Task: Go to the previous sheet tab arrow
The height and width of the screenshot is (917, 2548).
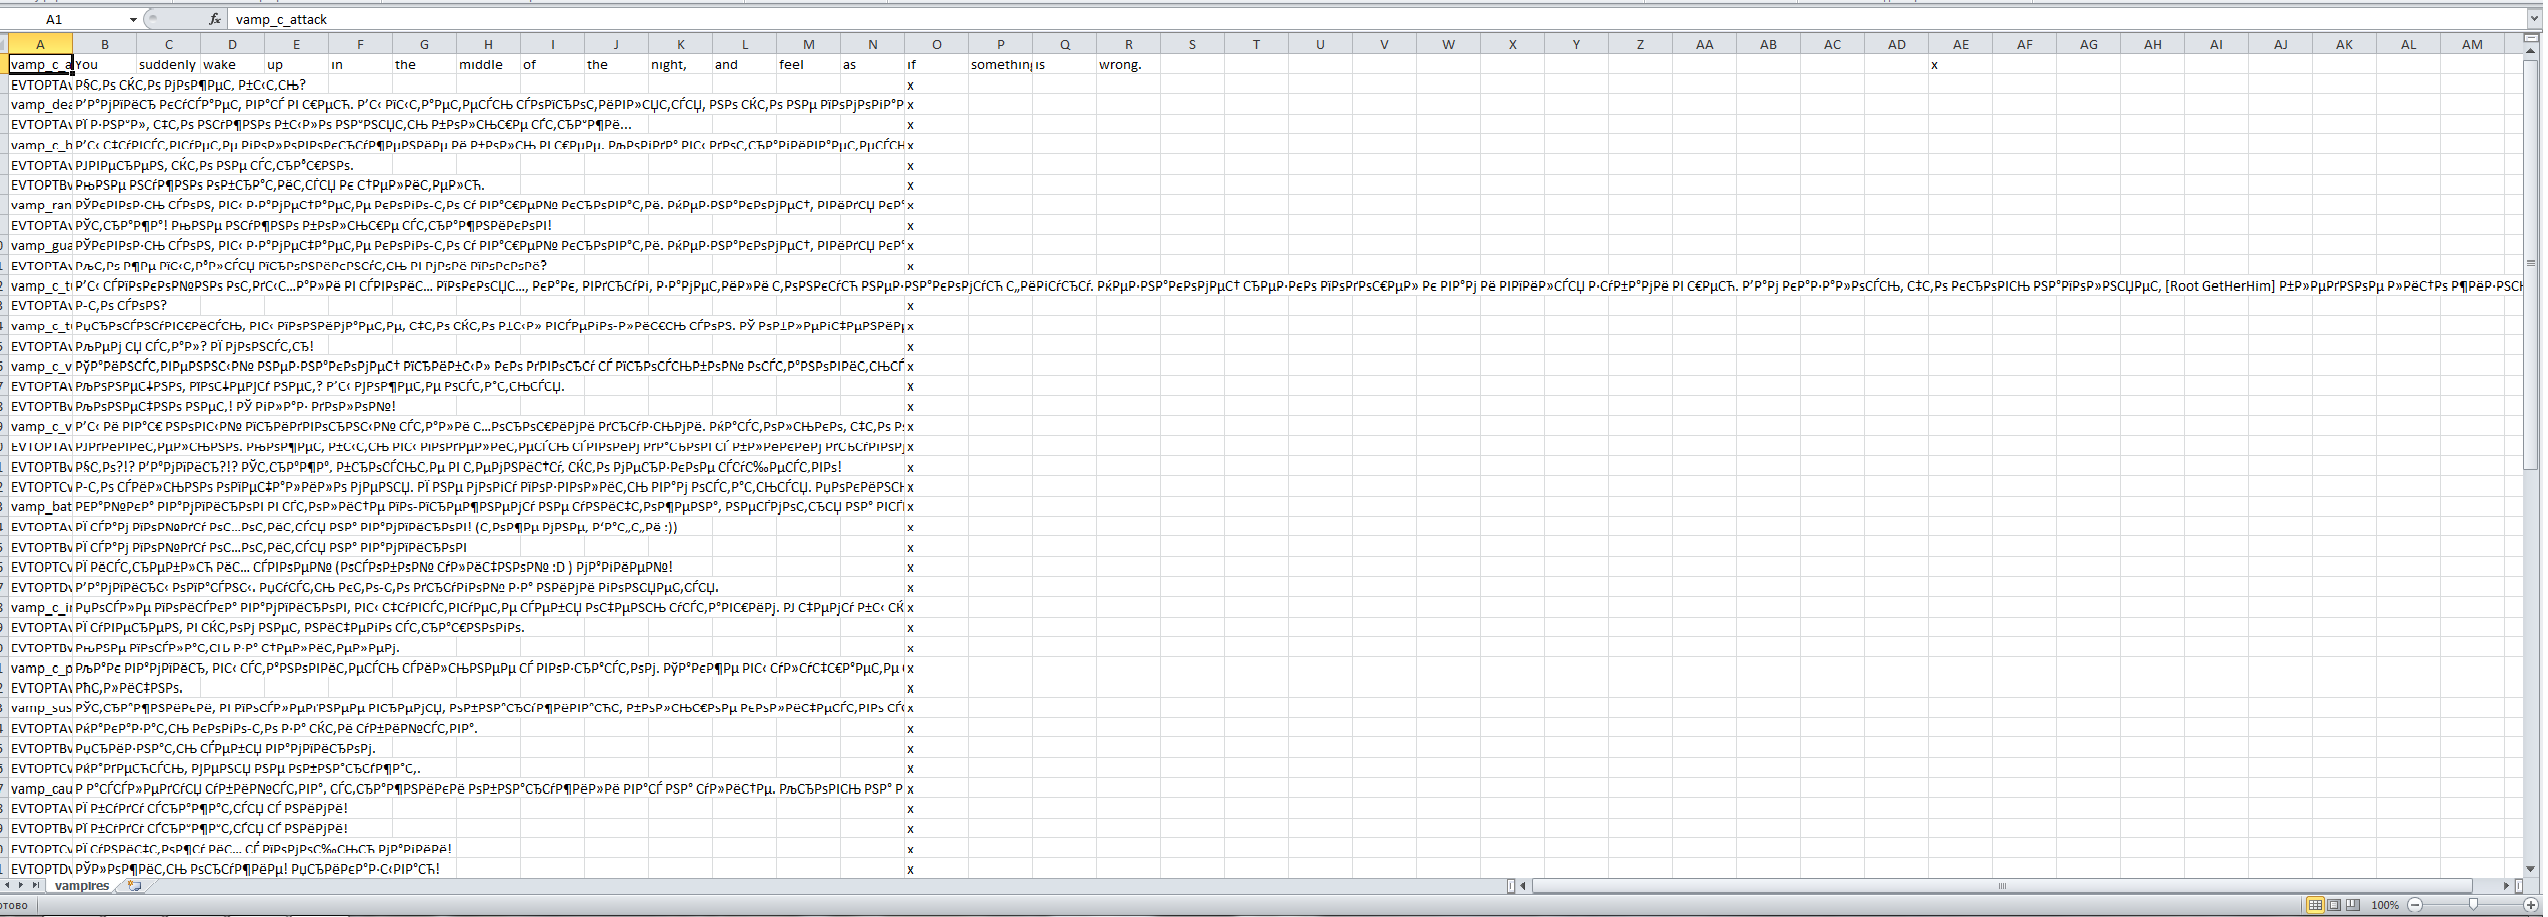Action: pyautogui.click(x=9, y=886)
